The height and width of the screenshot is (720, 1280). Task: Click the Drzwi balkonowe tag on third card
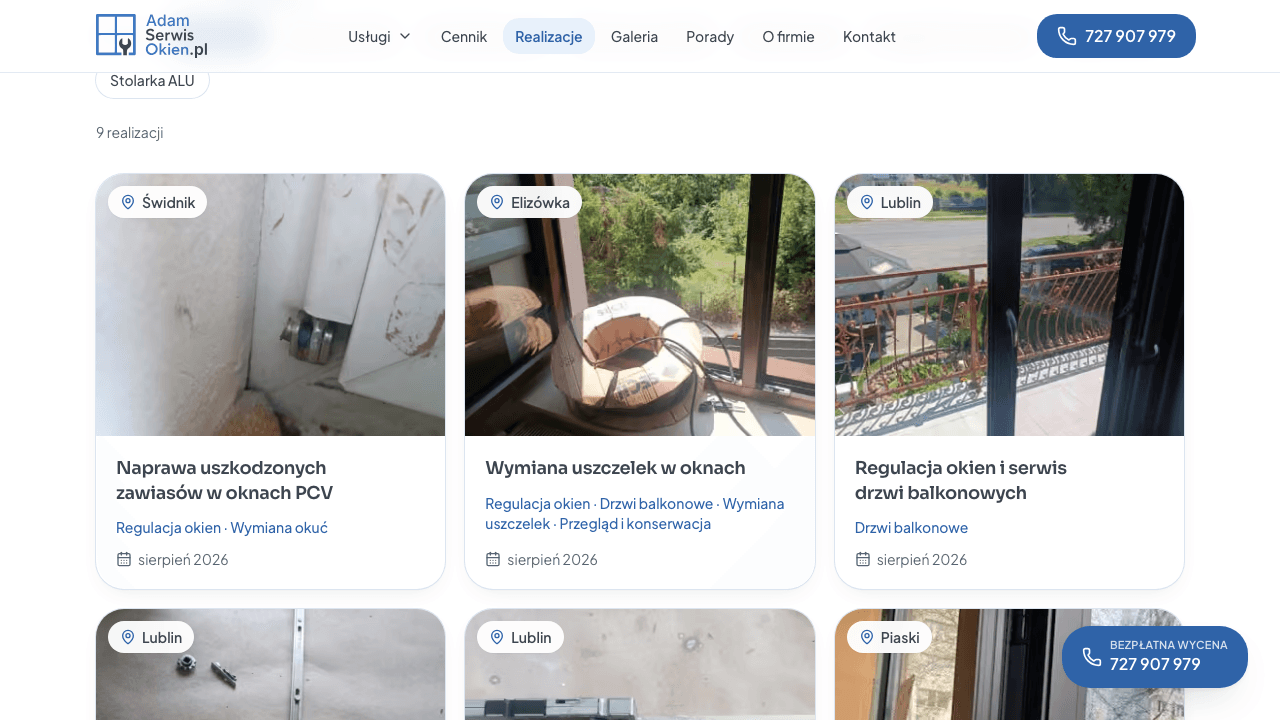tap(912, 528)
